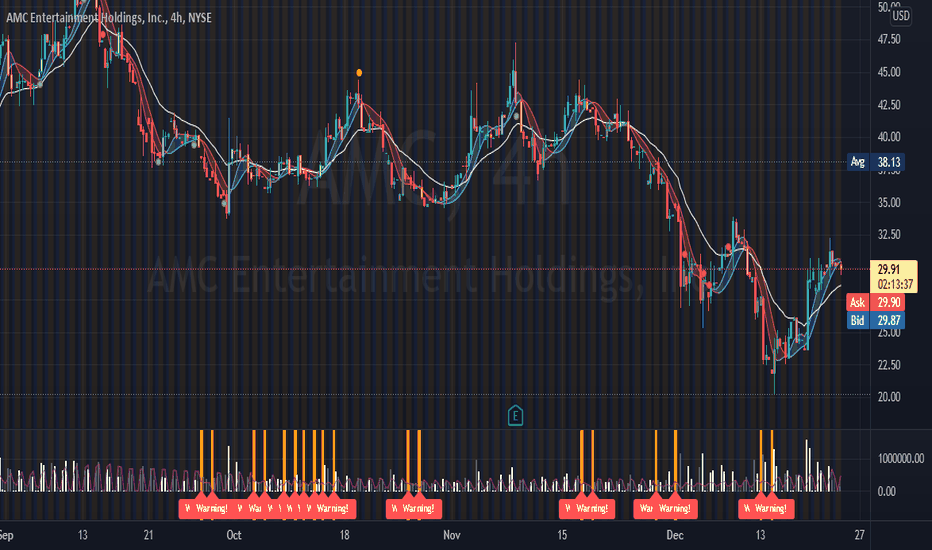The height and width of the screenshot is (550, 932).
Task: Click the Warning! label near December start
Action: point(675,509)
